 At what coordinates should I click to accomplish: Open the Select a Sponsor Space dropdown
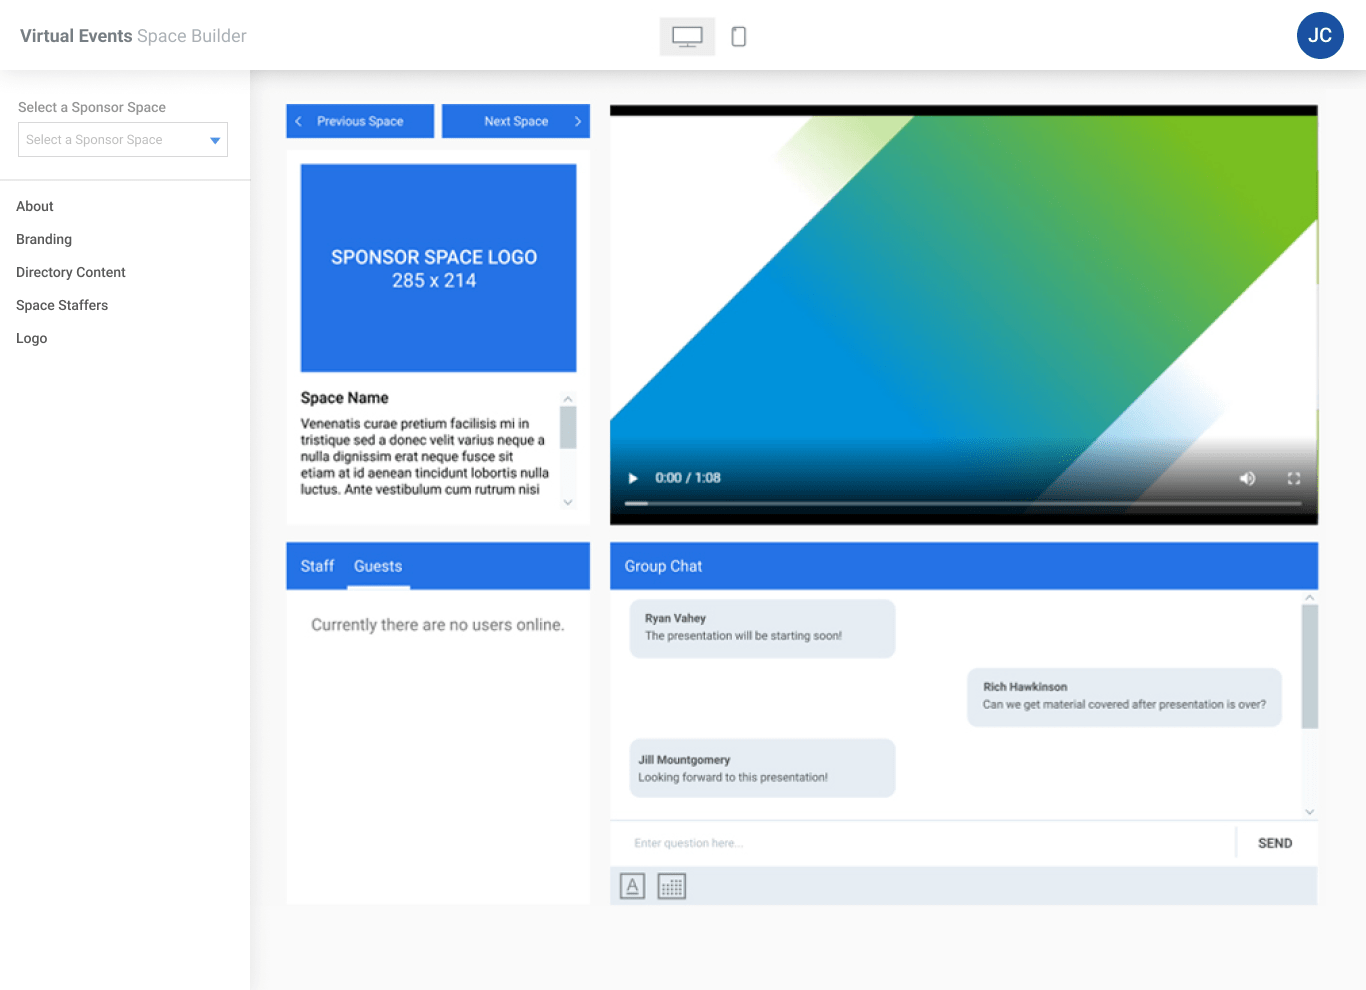122,139
